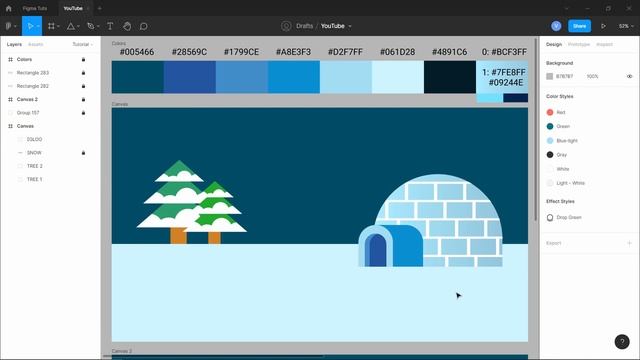Image resolution: width=640 pixels, height=360 pixels.
Task: Click file icon next to Drafts
Action: tap(286, 26)
